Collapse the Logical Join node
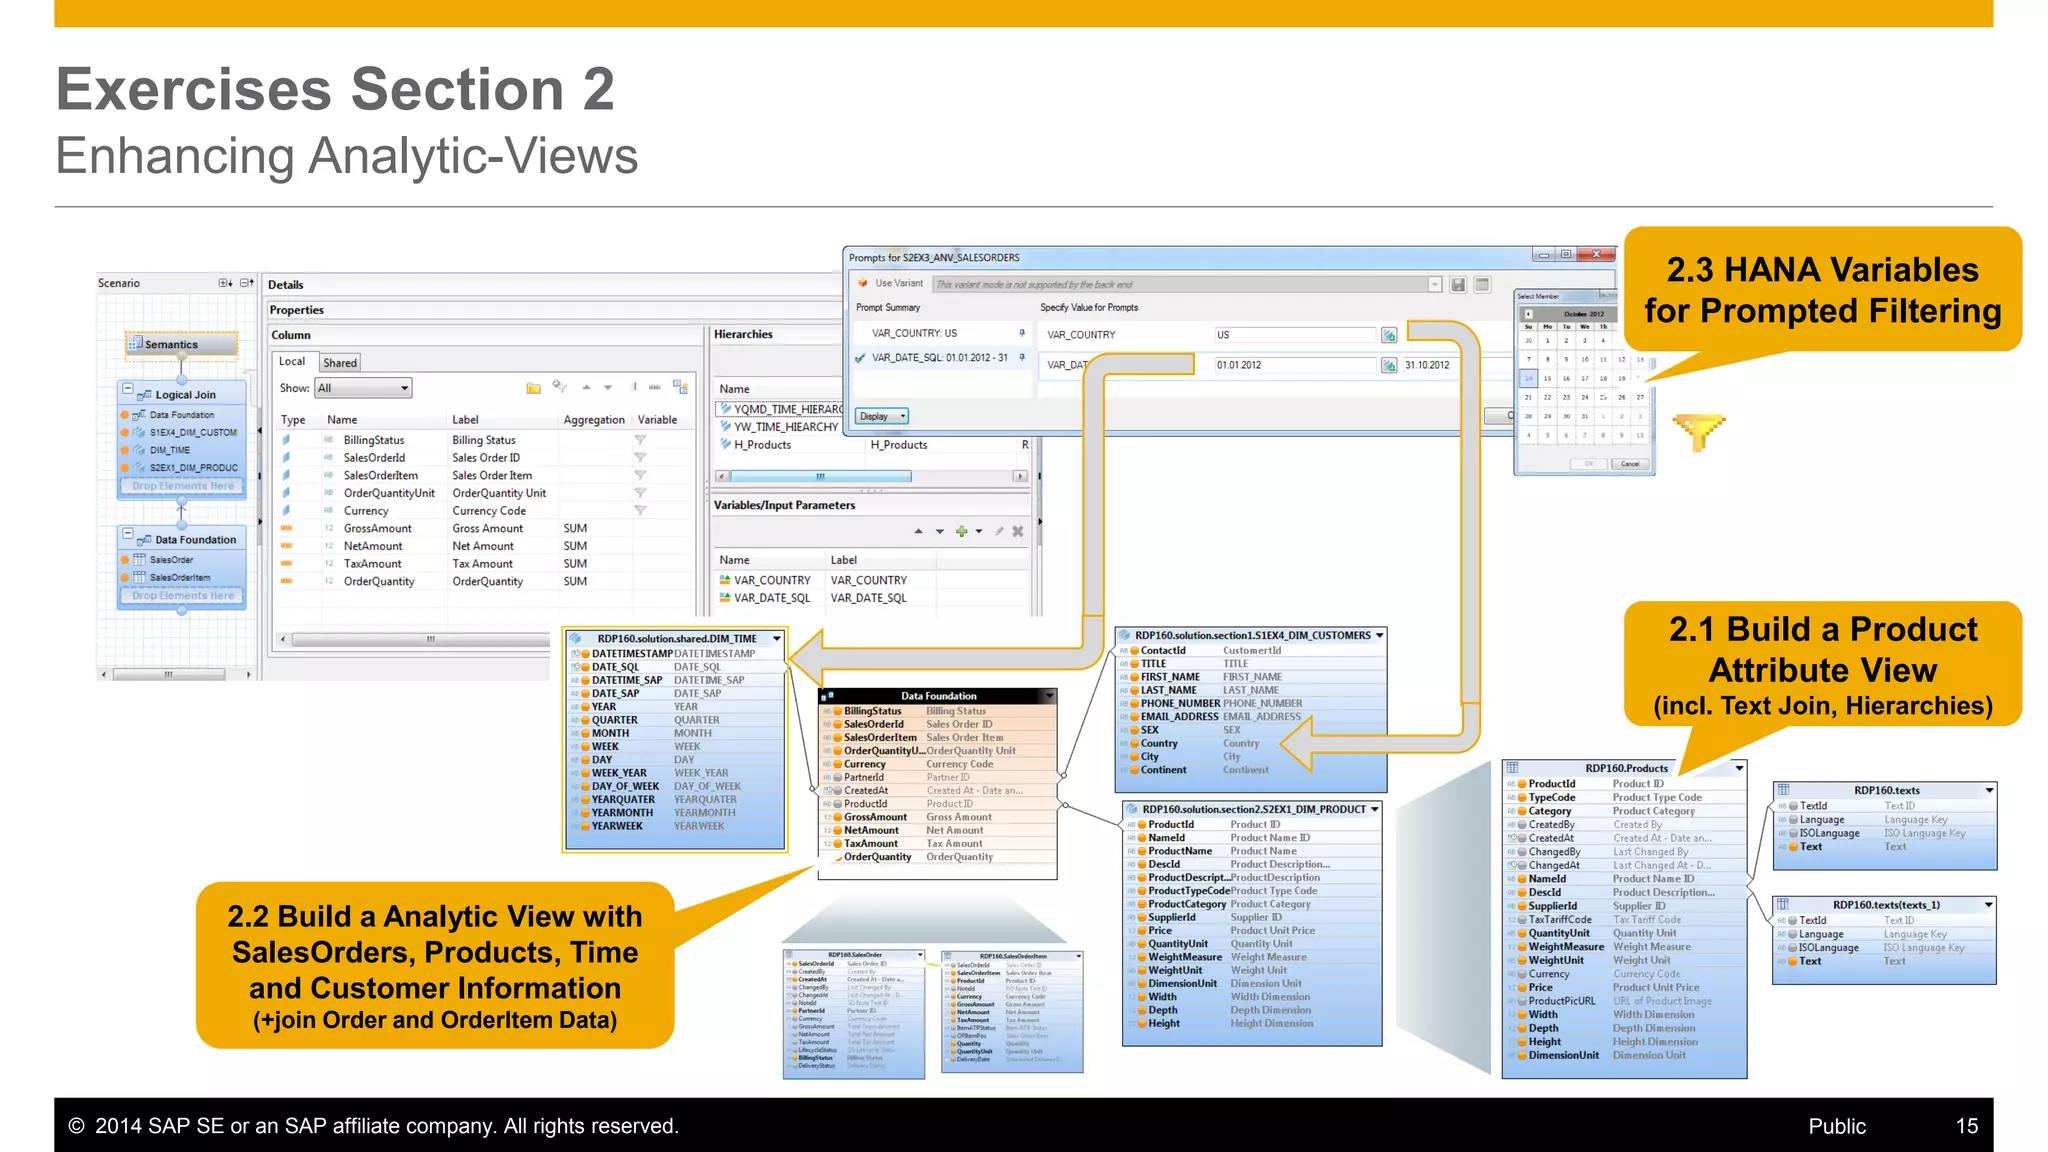The width and height of the screenshot is (2048, 1152). point(127,388)
